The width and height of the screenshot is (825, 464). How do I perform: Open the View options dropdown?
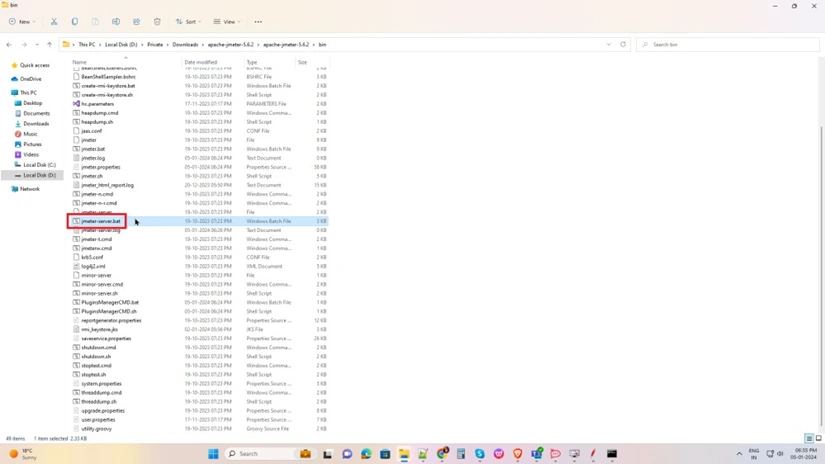227,21
